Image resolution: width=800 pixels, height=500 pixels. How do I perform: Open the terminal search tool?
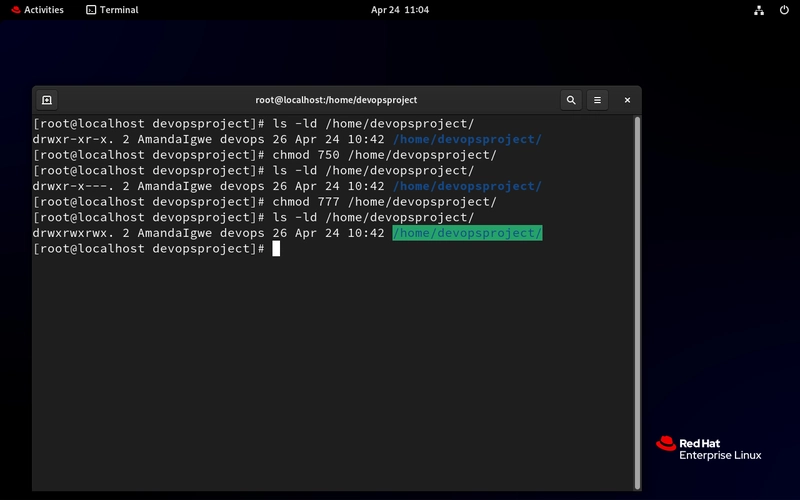571,100
